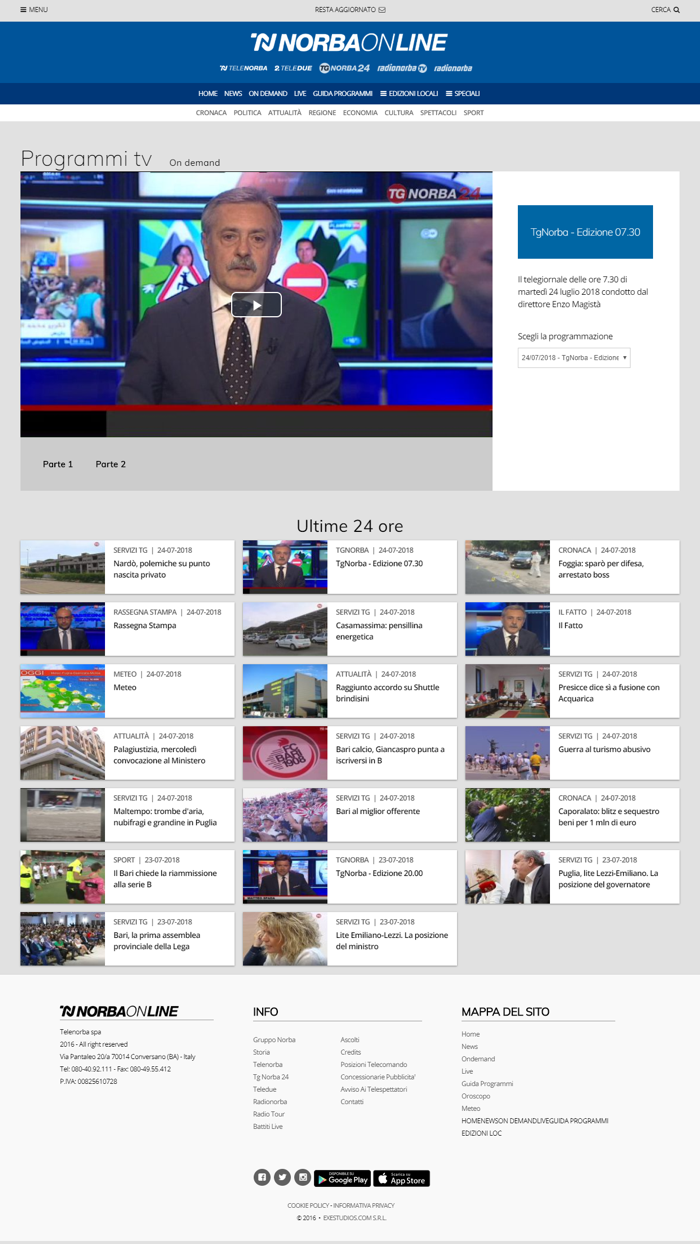Open the TG Norba 24 channel logo
700x1244 pixels.
pos(344,68)
